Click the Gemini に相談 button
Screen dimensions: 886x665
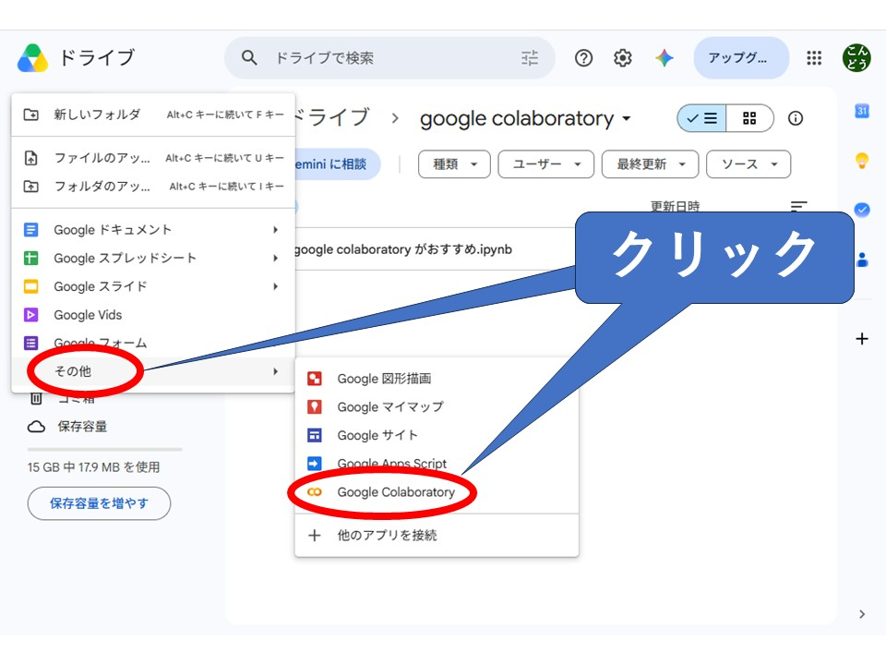pyautogui.click(x=337, y=164)
